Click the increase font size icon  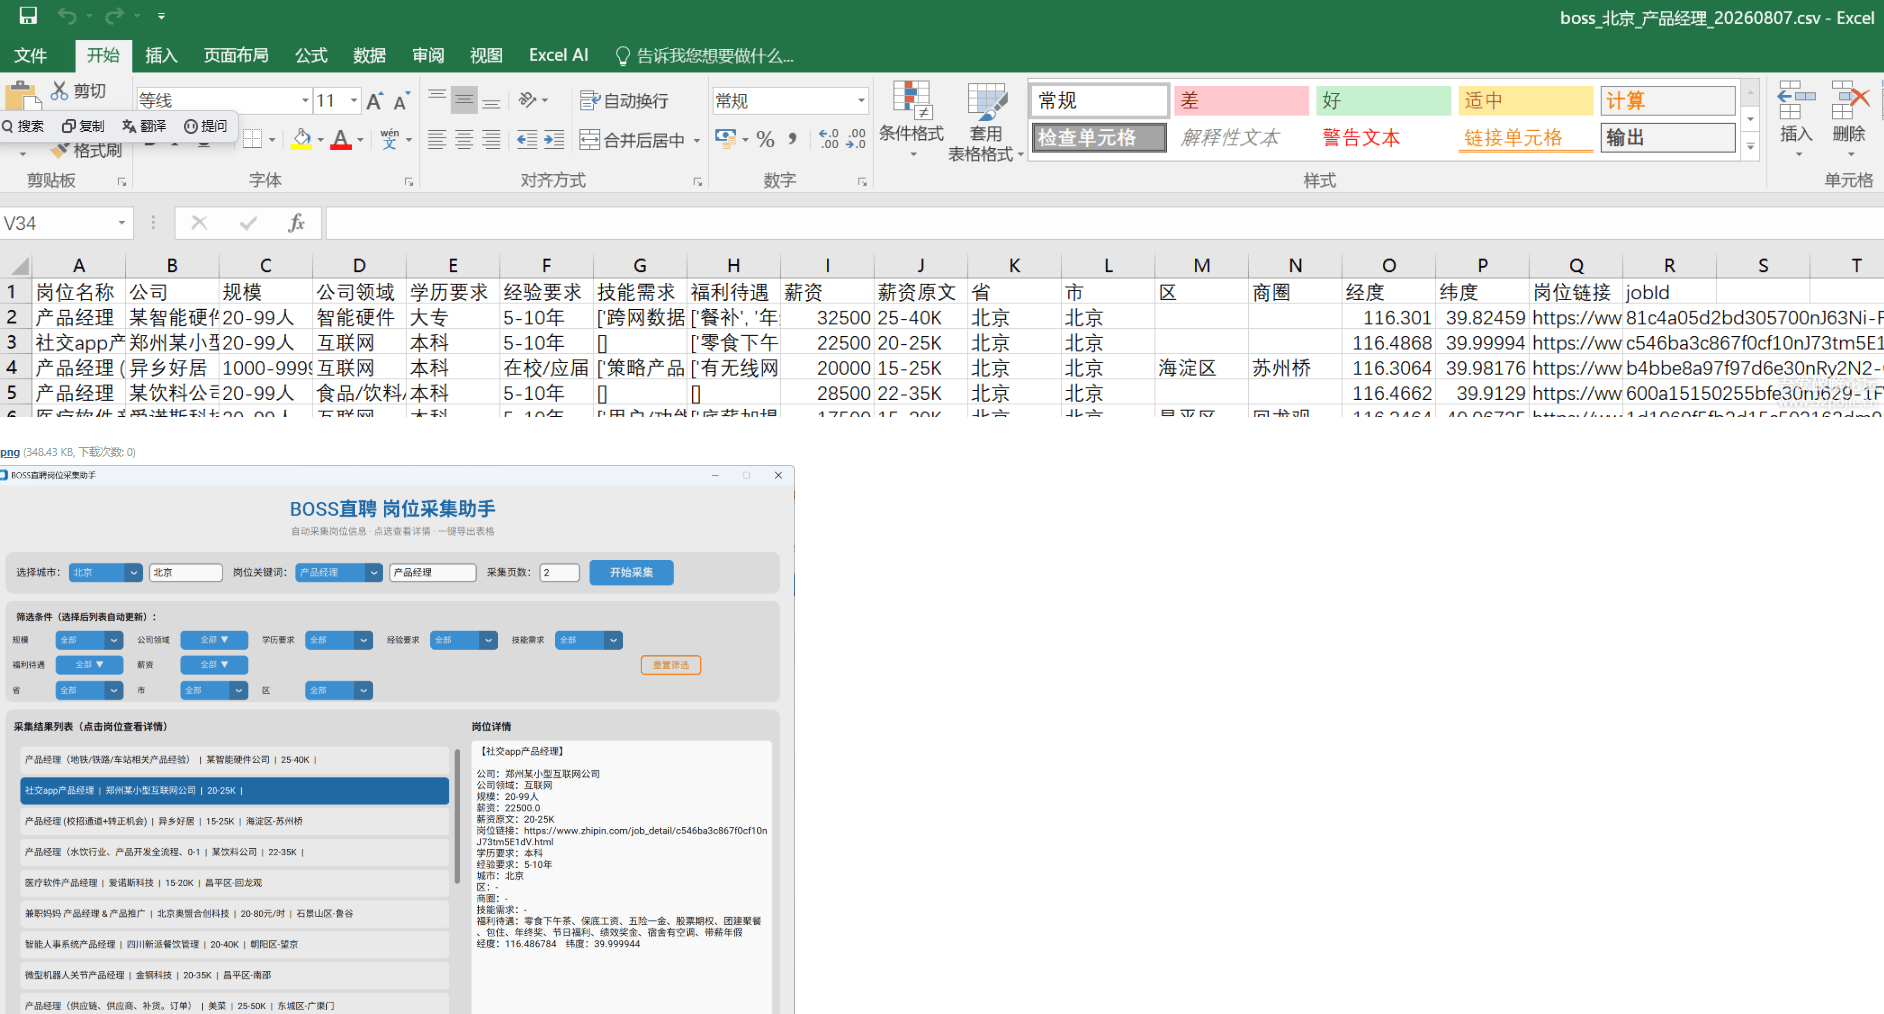[375, 101]
